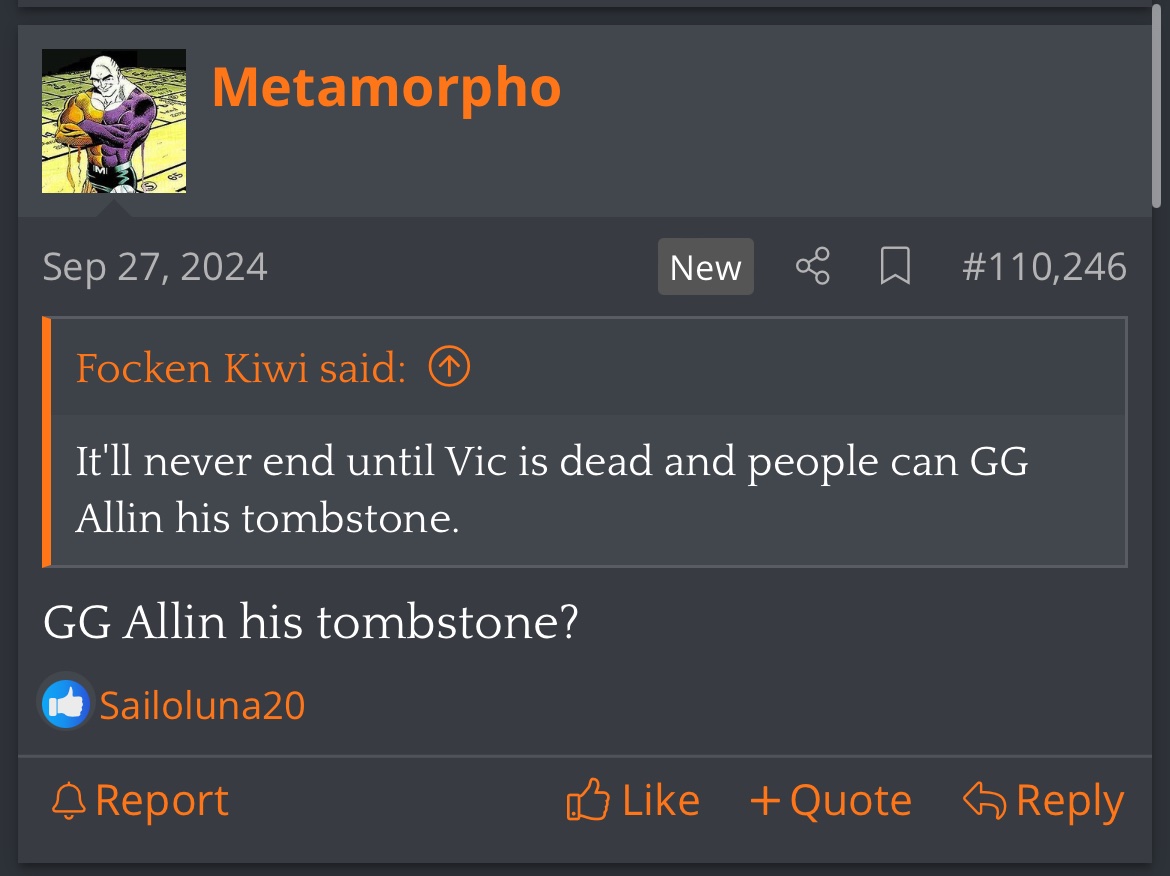This screenshot has width=1170, height=876.
Task: Expand the quoted text about Vic
Action: 552,490
